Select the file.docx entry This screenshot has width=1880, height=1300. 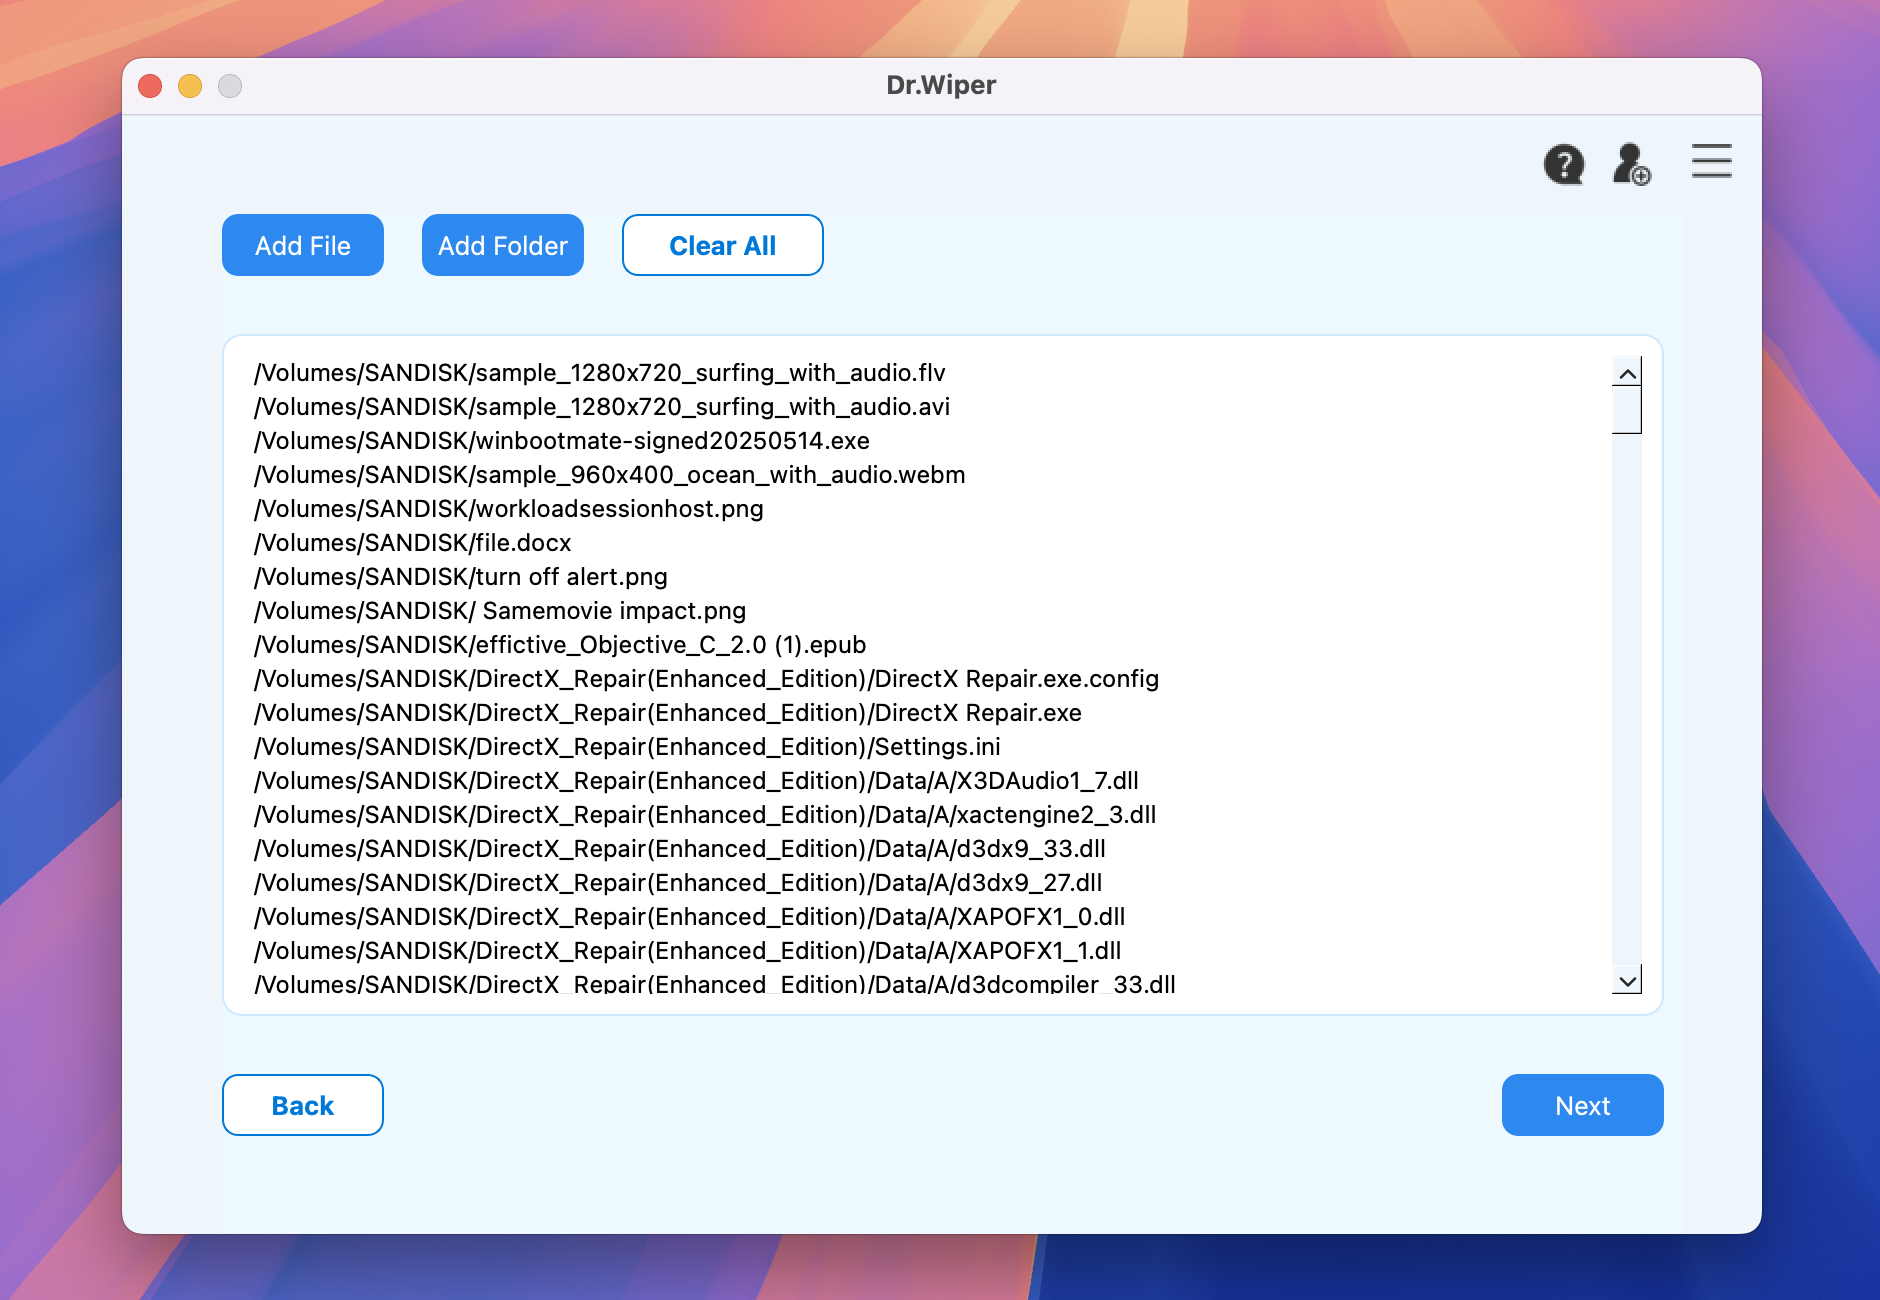click(x=413, y=543)
